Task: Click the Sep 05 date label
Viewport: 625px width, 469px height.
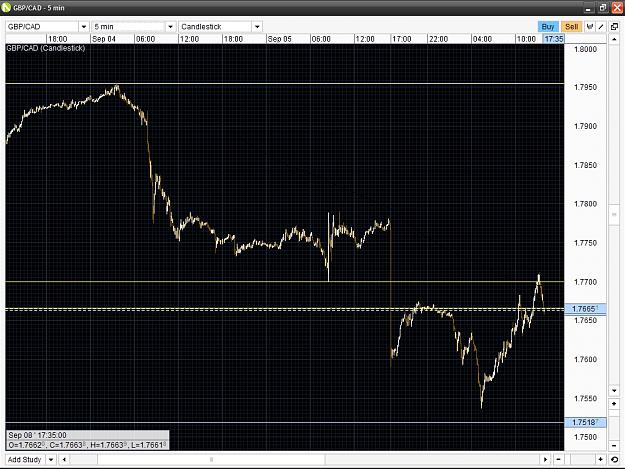Action: (279, 39)
